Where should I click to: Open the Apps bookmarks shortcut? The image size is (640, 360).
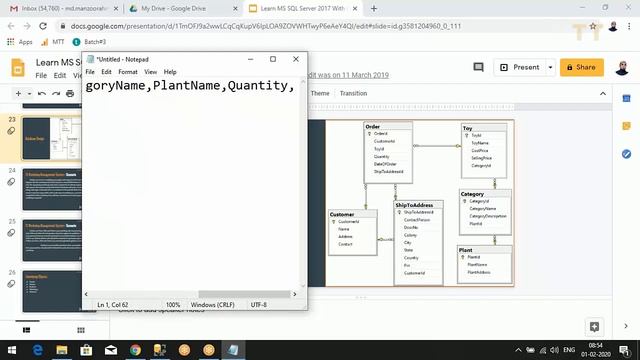[20, 42]
